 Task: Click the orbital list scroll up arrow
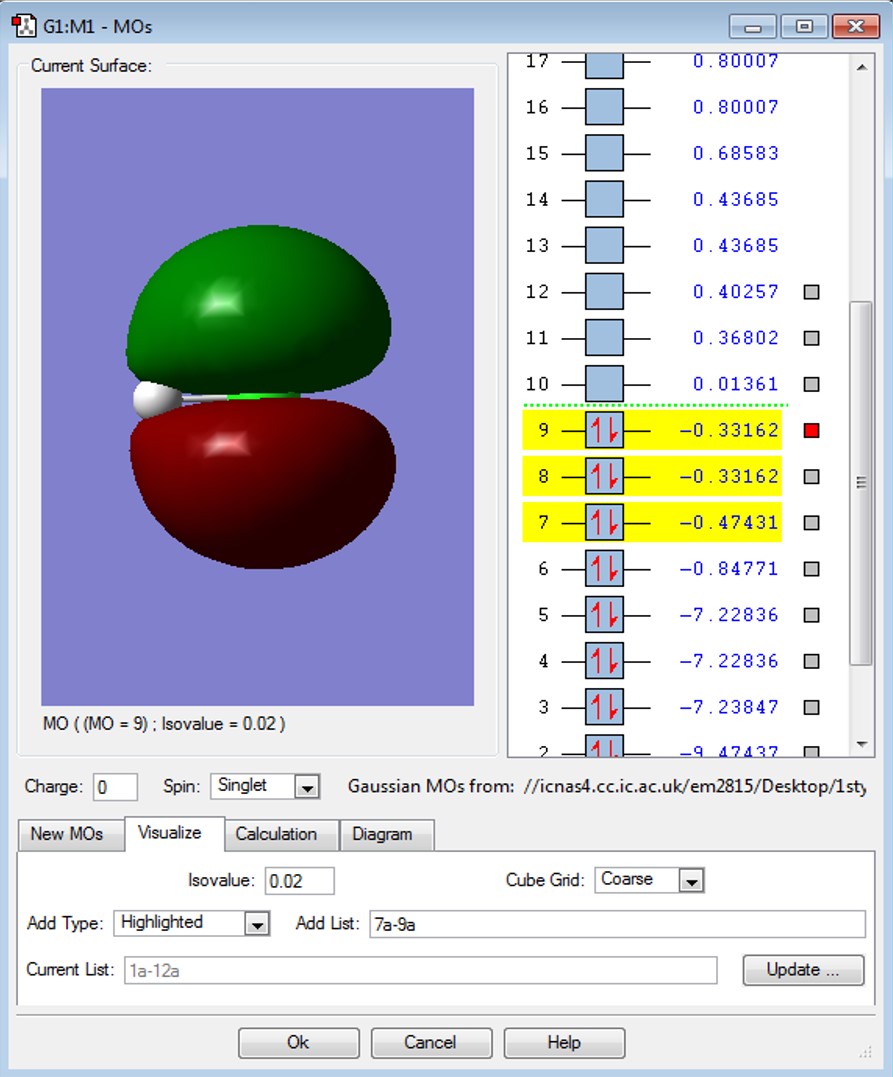coord(861,67)
